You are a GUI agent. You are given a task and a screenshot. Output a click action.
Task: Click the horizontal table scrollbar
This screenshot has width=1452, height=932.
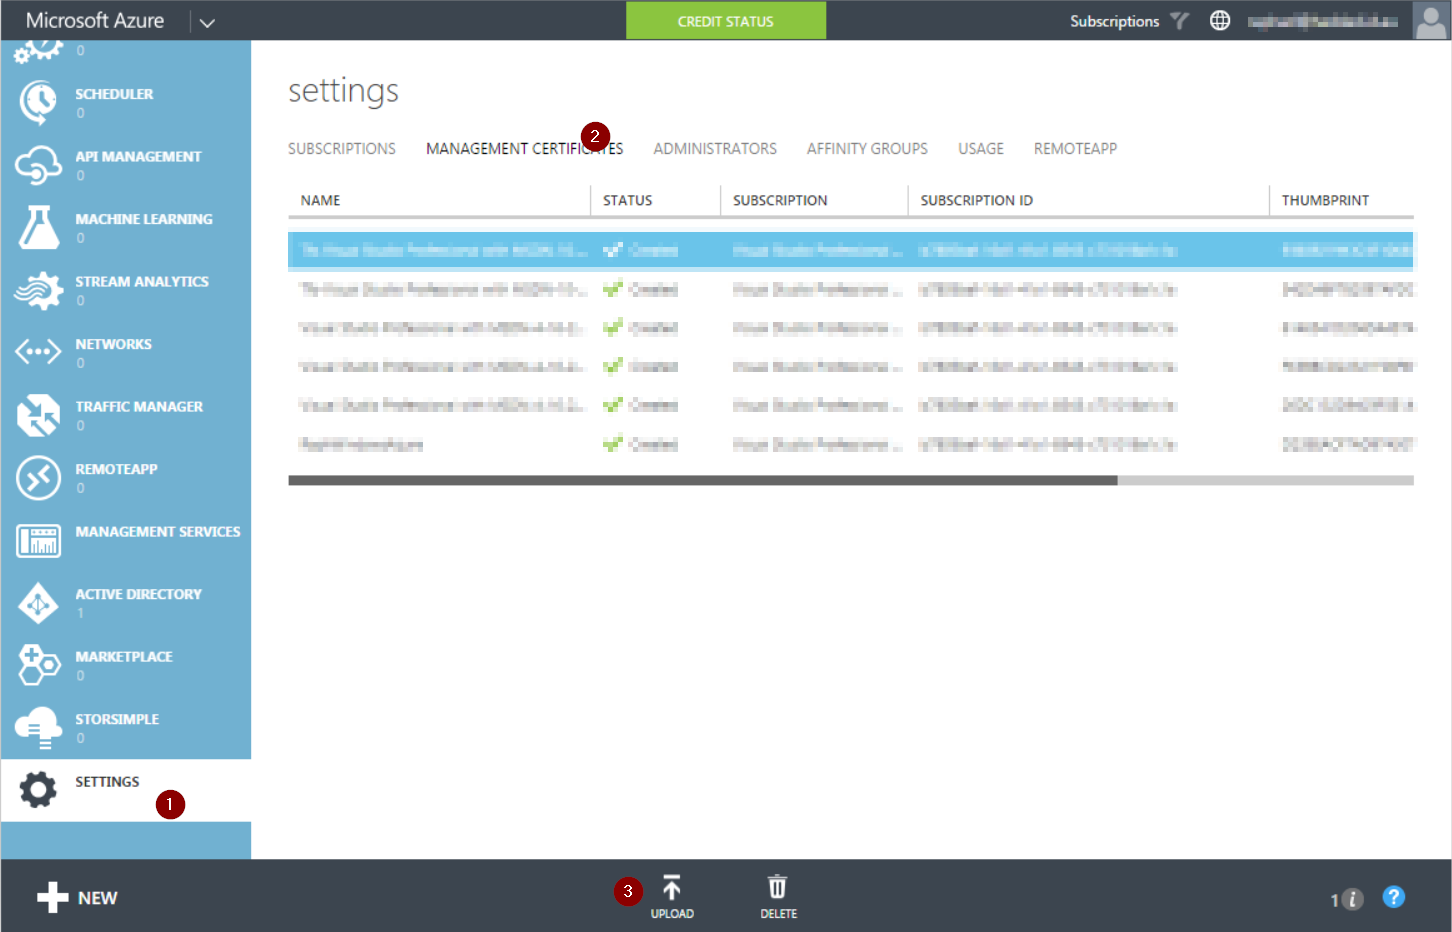702,480
